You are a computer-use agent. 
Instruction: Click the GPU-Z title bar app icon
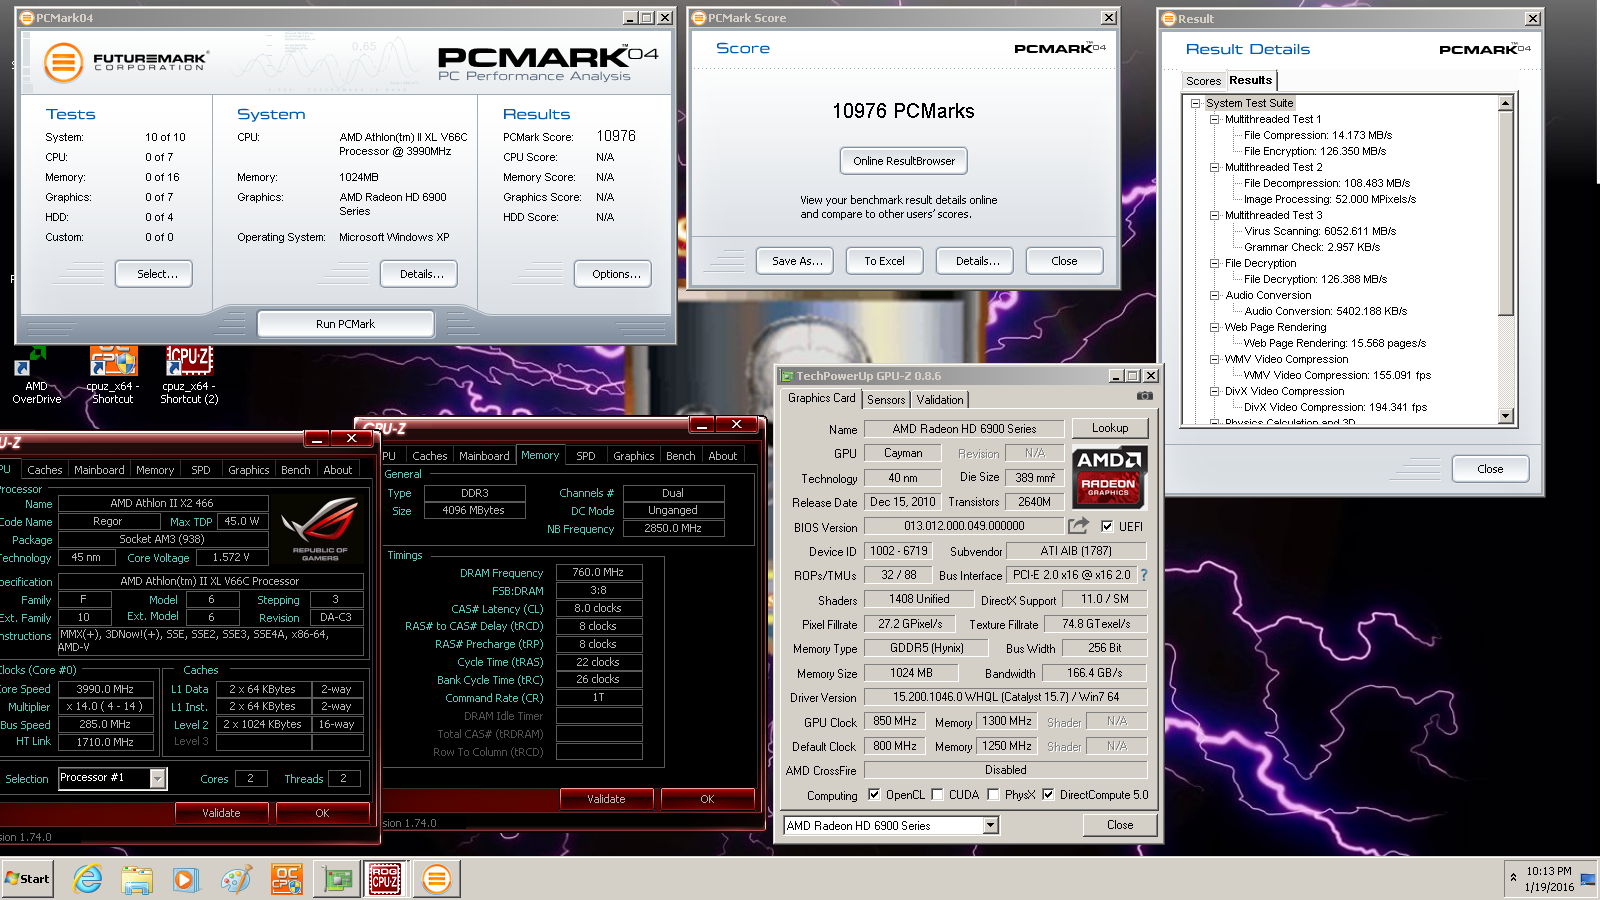pyautogui.click(x=787, y=376)
